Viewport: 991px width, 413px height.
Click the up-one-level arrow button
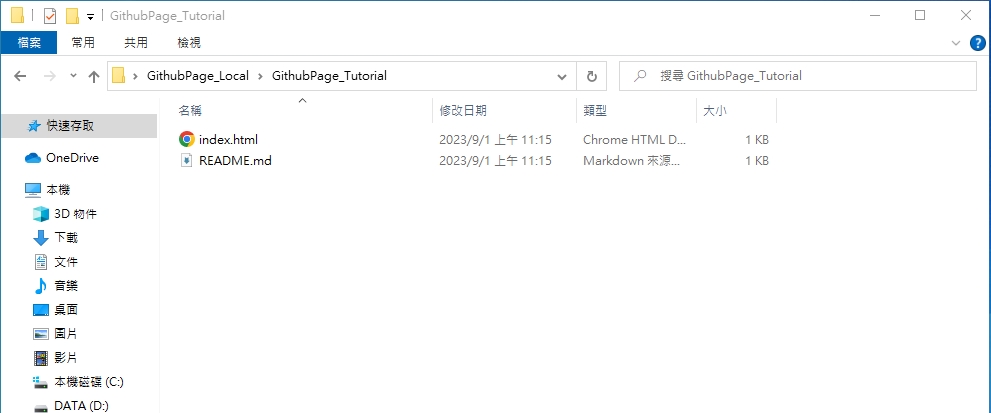94,76
